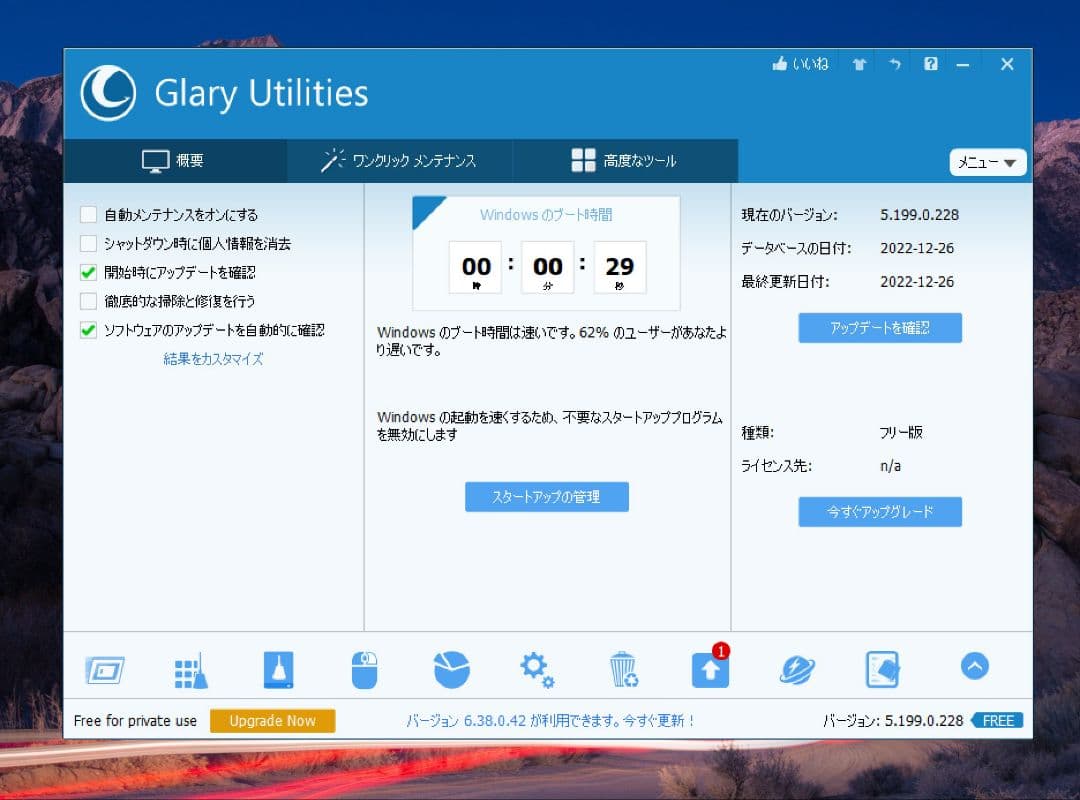1080x800 pixels.
Task: Select the internet speed boost tool
Action: (x=797, y=670)
